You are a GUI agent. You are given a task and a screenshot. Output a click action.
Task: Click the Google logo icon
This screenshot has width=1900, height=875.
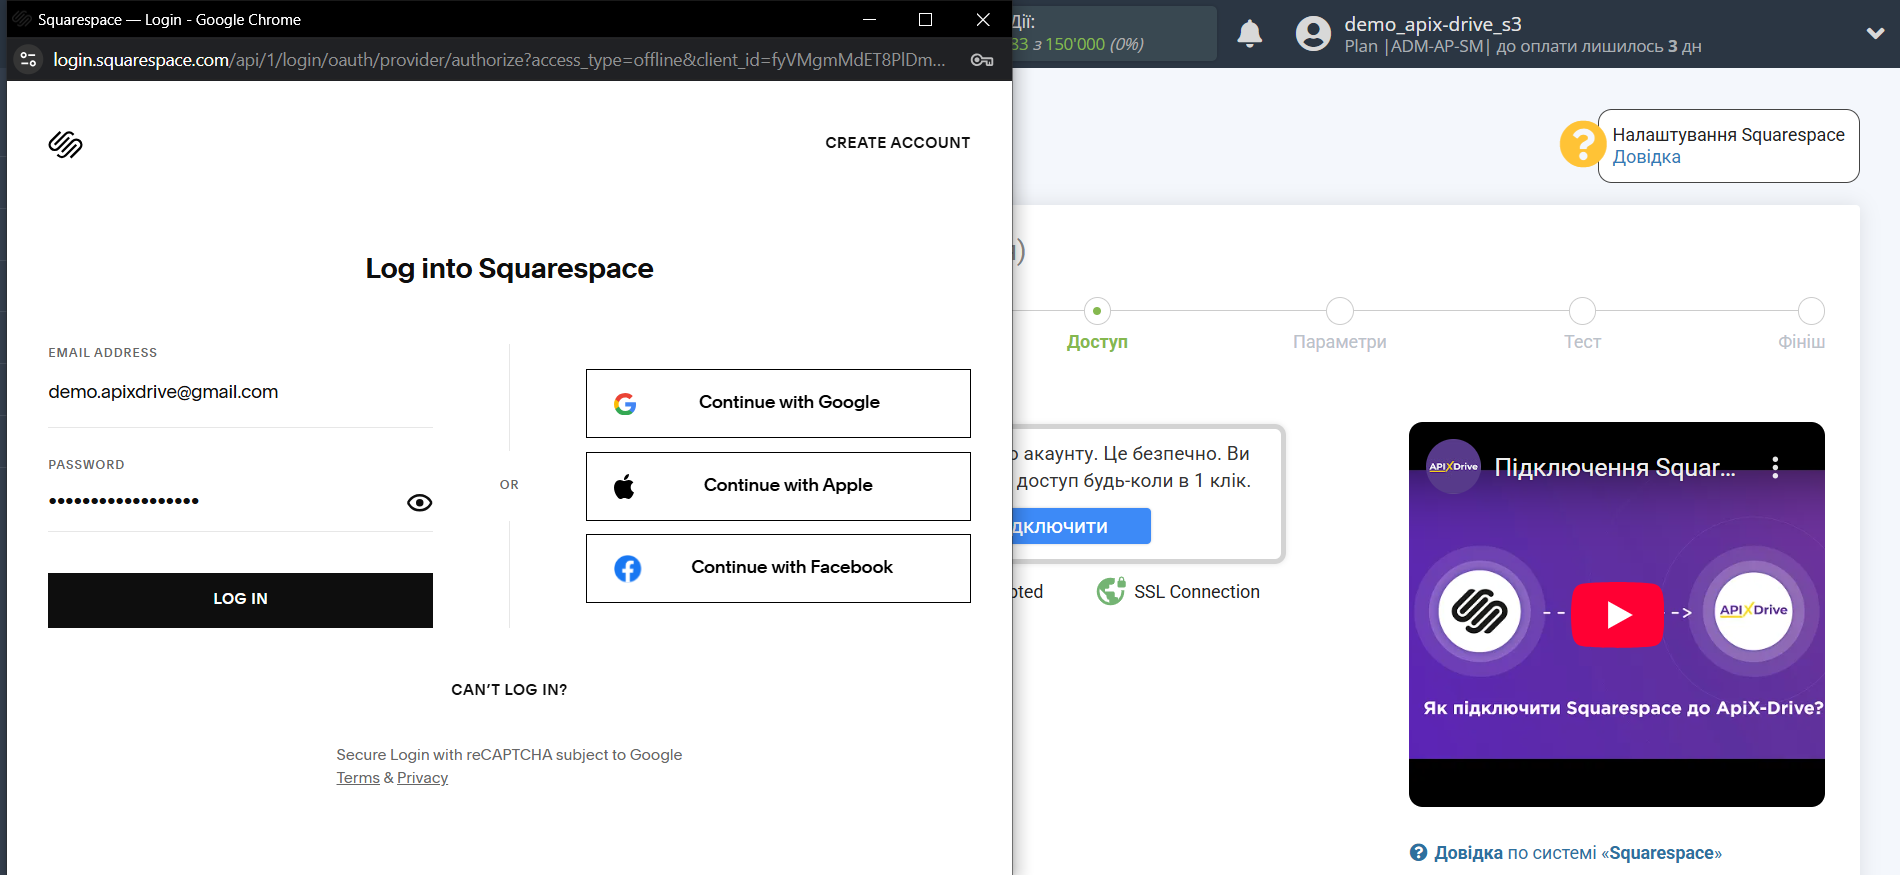point(625,404)
